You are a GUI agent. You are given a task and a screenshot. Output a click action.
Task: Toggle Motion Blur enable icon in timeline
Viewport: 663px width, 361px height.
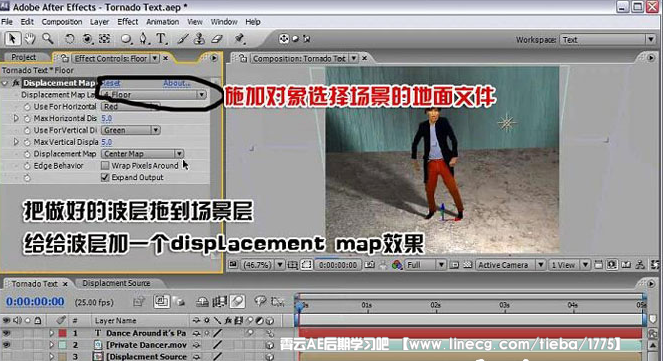coord(237,302)
